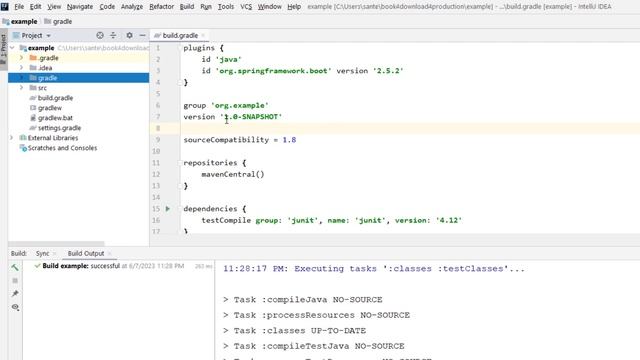
Task: Fold the repositories block in gutter
Action: [180, 163]
